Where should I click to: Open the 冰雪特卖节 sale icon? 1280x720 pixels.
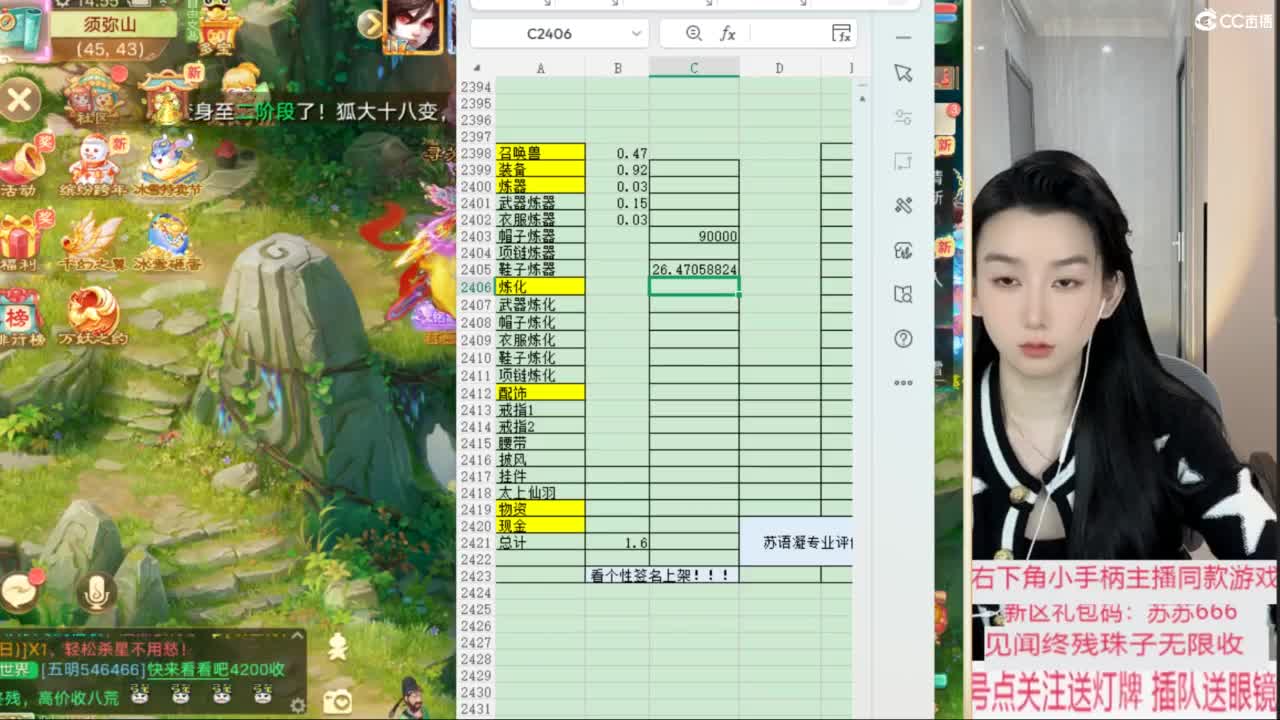pyautogui.click(x=167, y=165)
